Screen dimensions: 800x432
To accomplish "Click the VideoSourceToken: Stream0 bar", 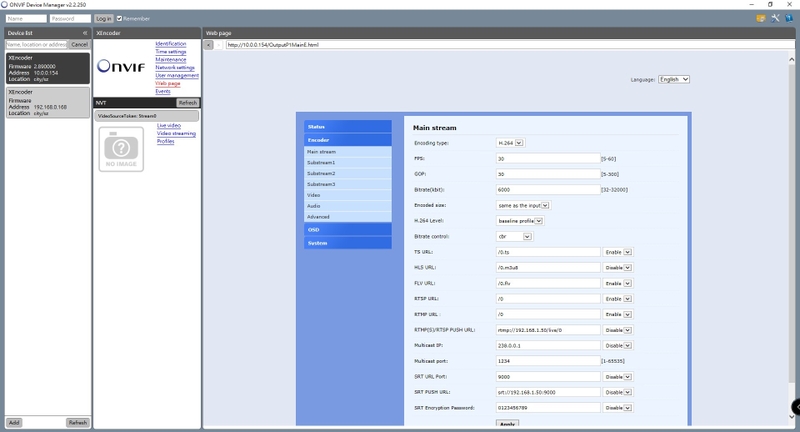I will pyautogui.click(x=146, y=116).
